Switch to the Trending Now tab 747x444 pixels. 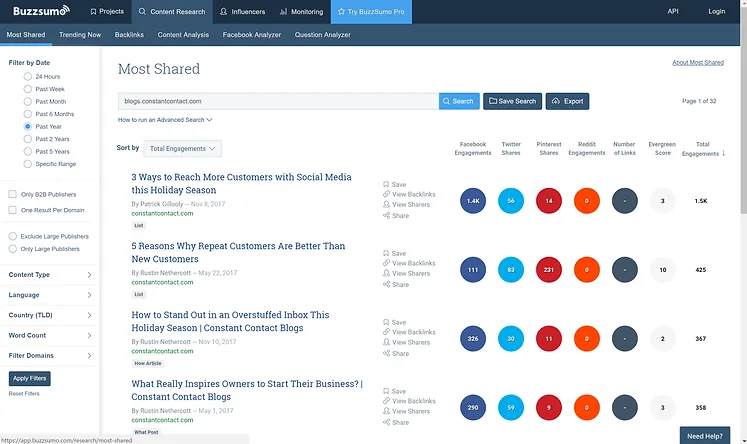click(x=80, y=35)
